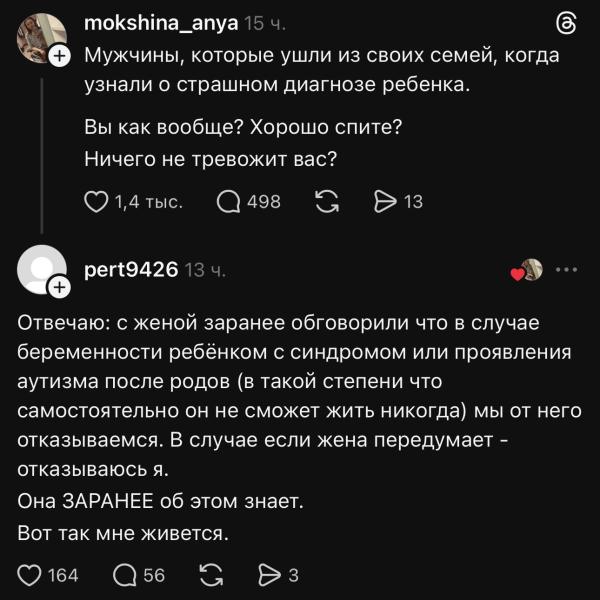Like the pert9426 reply
Image resolution: width=600 pixels, height=600 pixels.
click(31, 575)
